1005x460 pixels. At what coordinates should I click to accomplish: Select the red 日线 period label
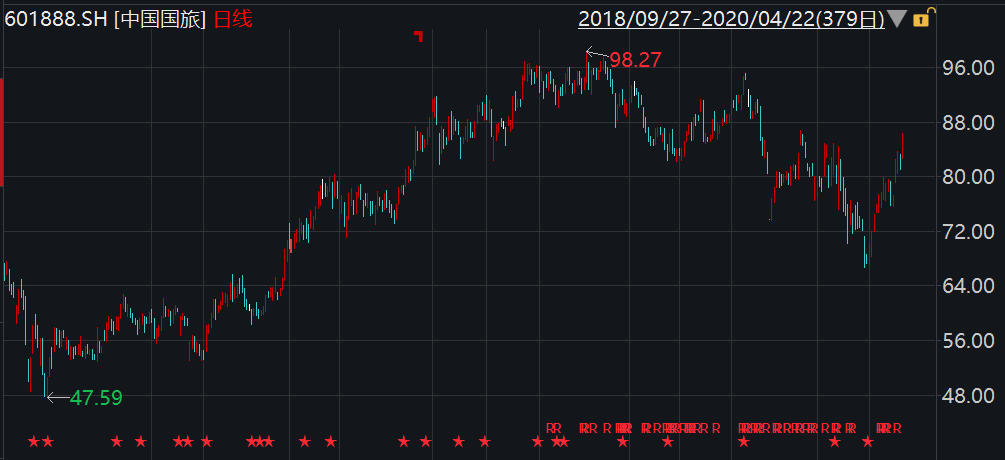(x=234, y=19)
